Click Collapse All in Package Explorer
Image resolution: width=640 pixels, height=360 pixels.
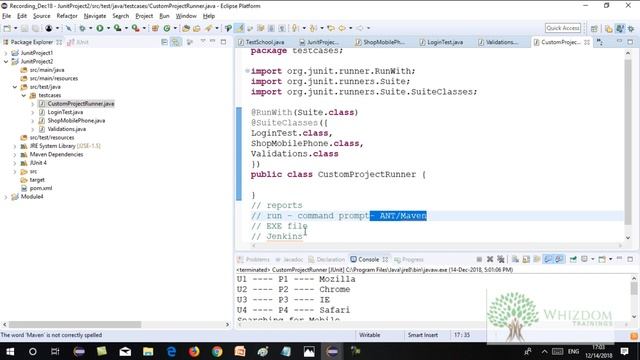164,42
